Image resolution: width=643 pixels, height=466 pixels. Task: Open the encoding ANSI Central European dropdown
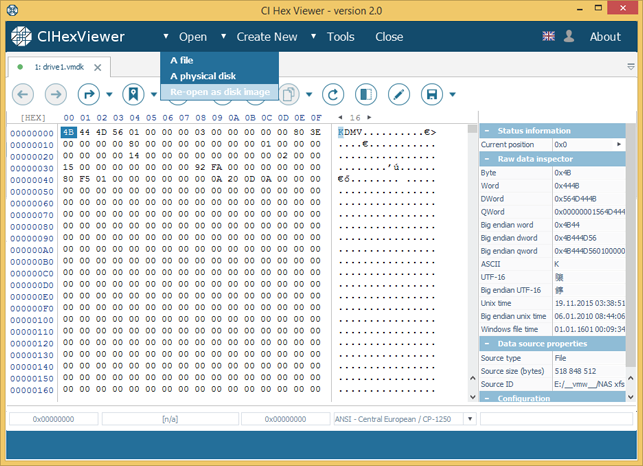[470, 419]
